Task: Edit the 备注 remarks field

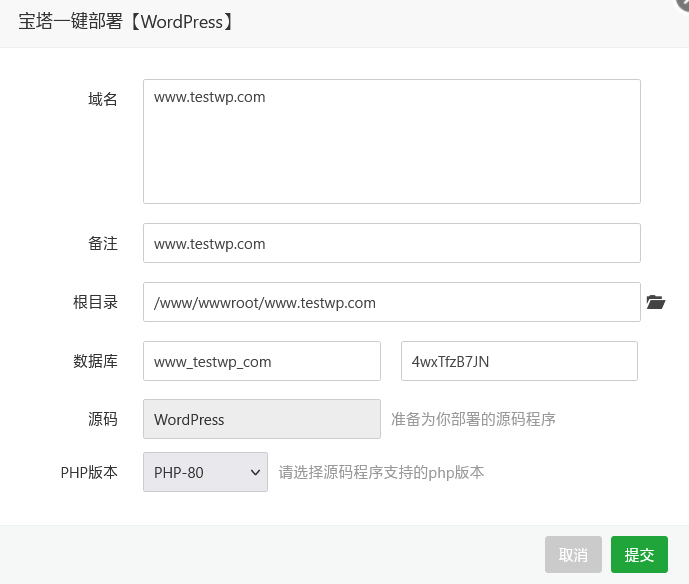Action: click(x=392, y=243)
